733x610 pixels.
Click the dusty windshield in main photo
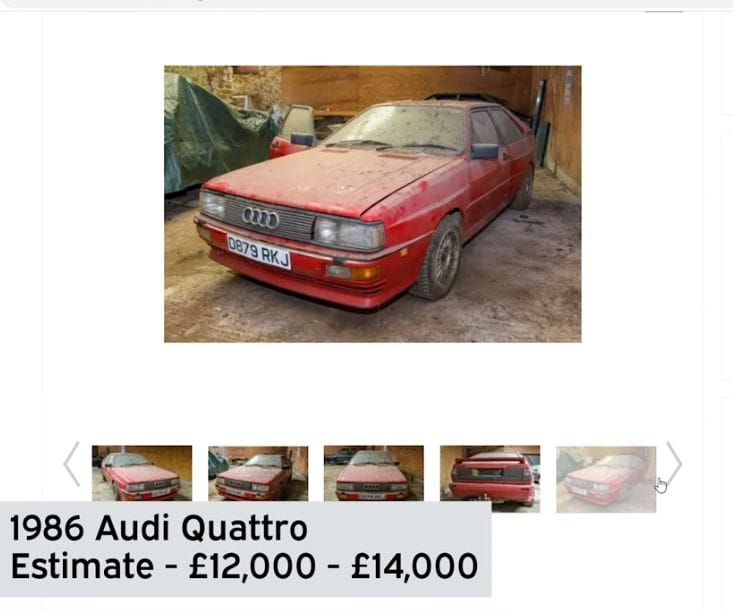coord(397,128)
